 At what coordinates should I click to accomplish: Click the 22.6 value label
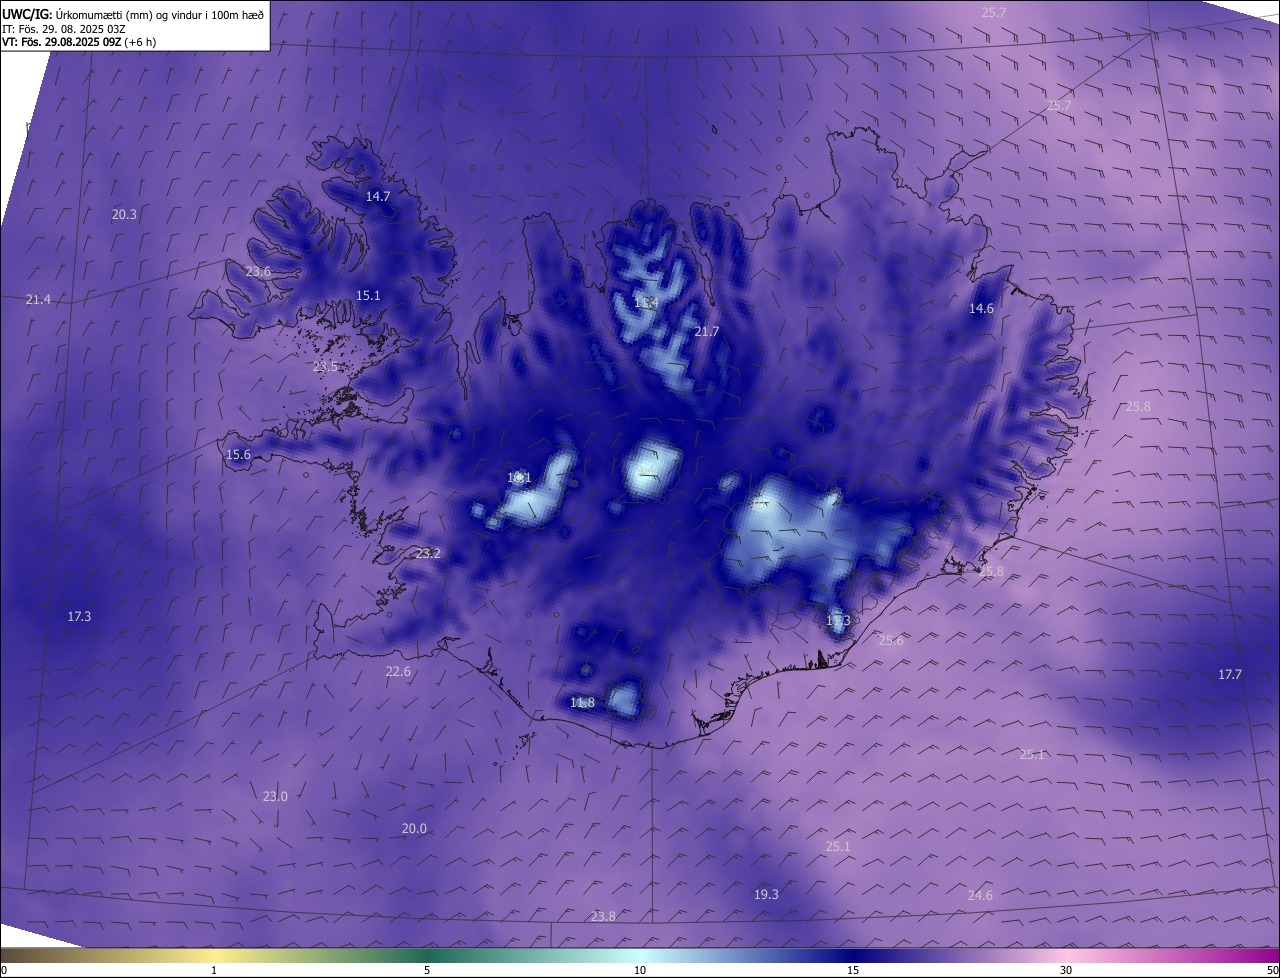point(398,671)
